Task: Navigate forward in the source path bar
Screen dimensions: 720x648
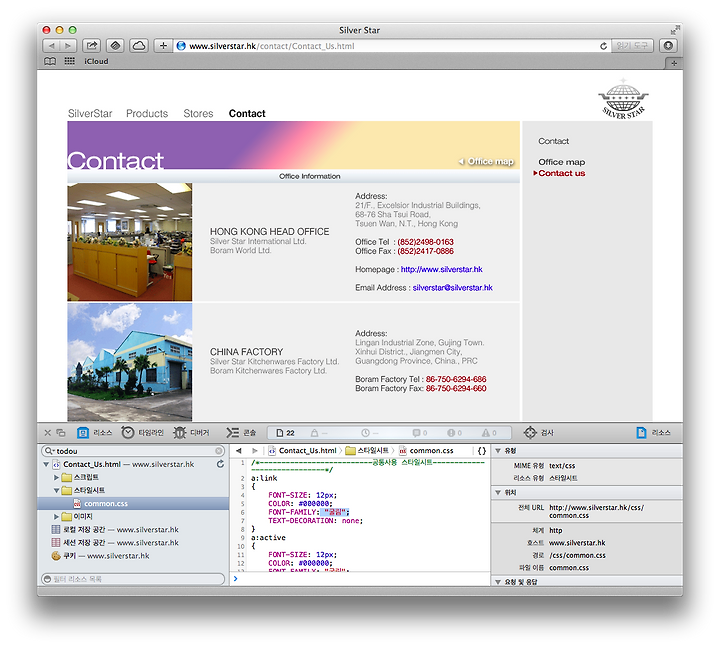Action: (255, 451)
